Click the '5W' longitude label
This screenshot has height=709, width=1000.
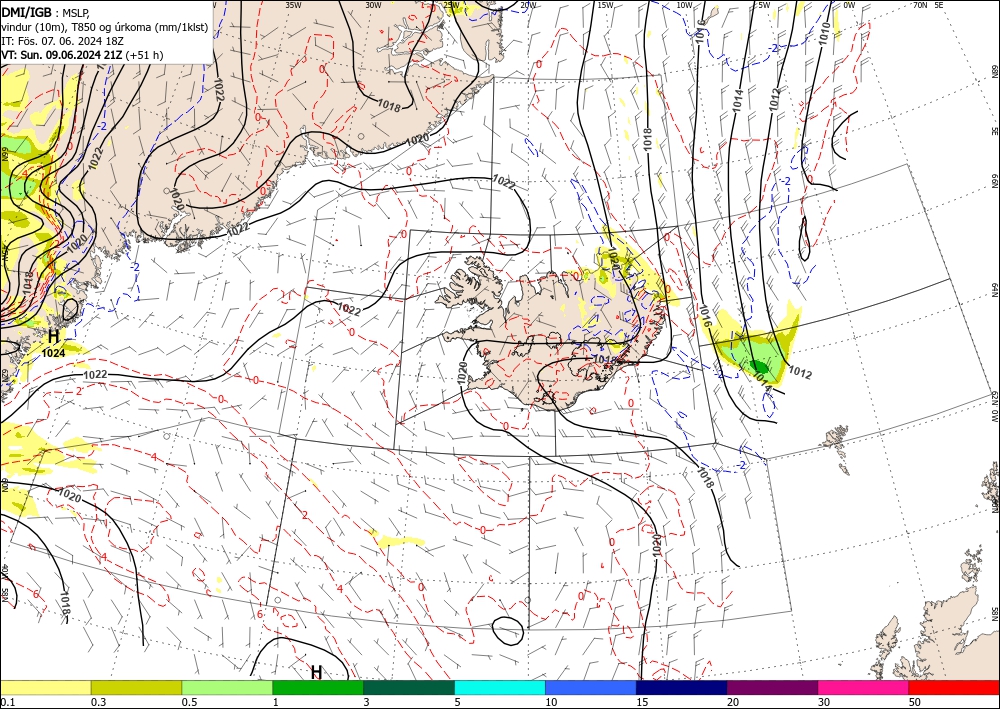pos(764,5)
